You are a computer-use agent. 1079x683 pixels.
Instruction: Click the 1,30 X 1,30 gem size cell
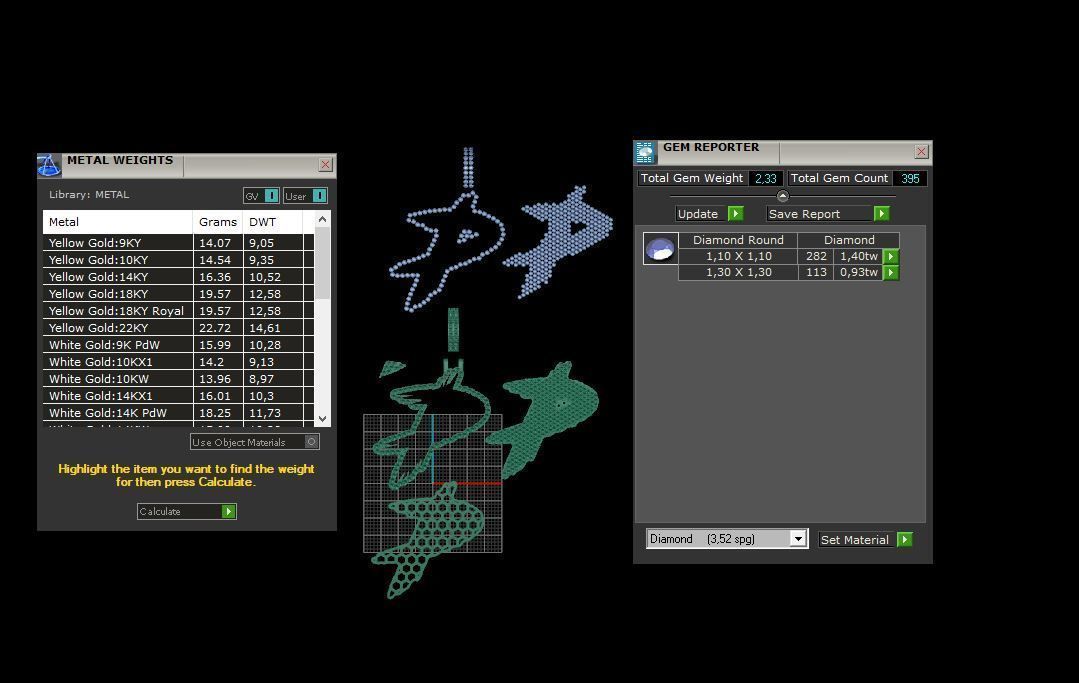(x=738, y=272)
